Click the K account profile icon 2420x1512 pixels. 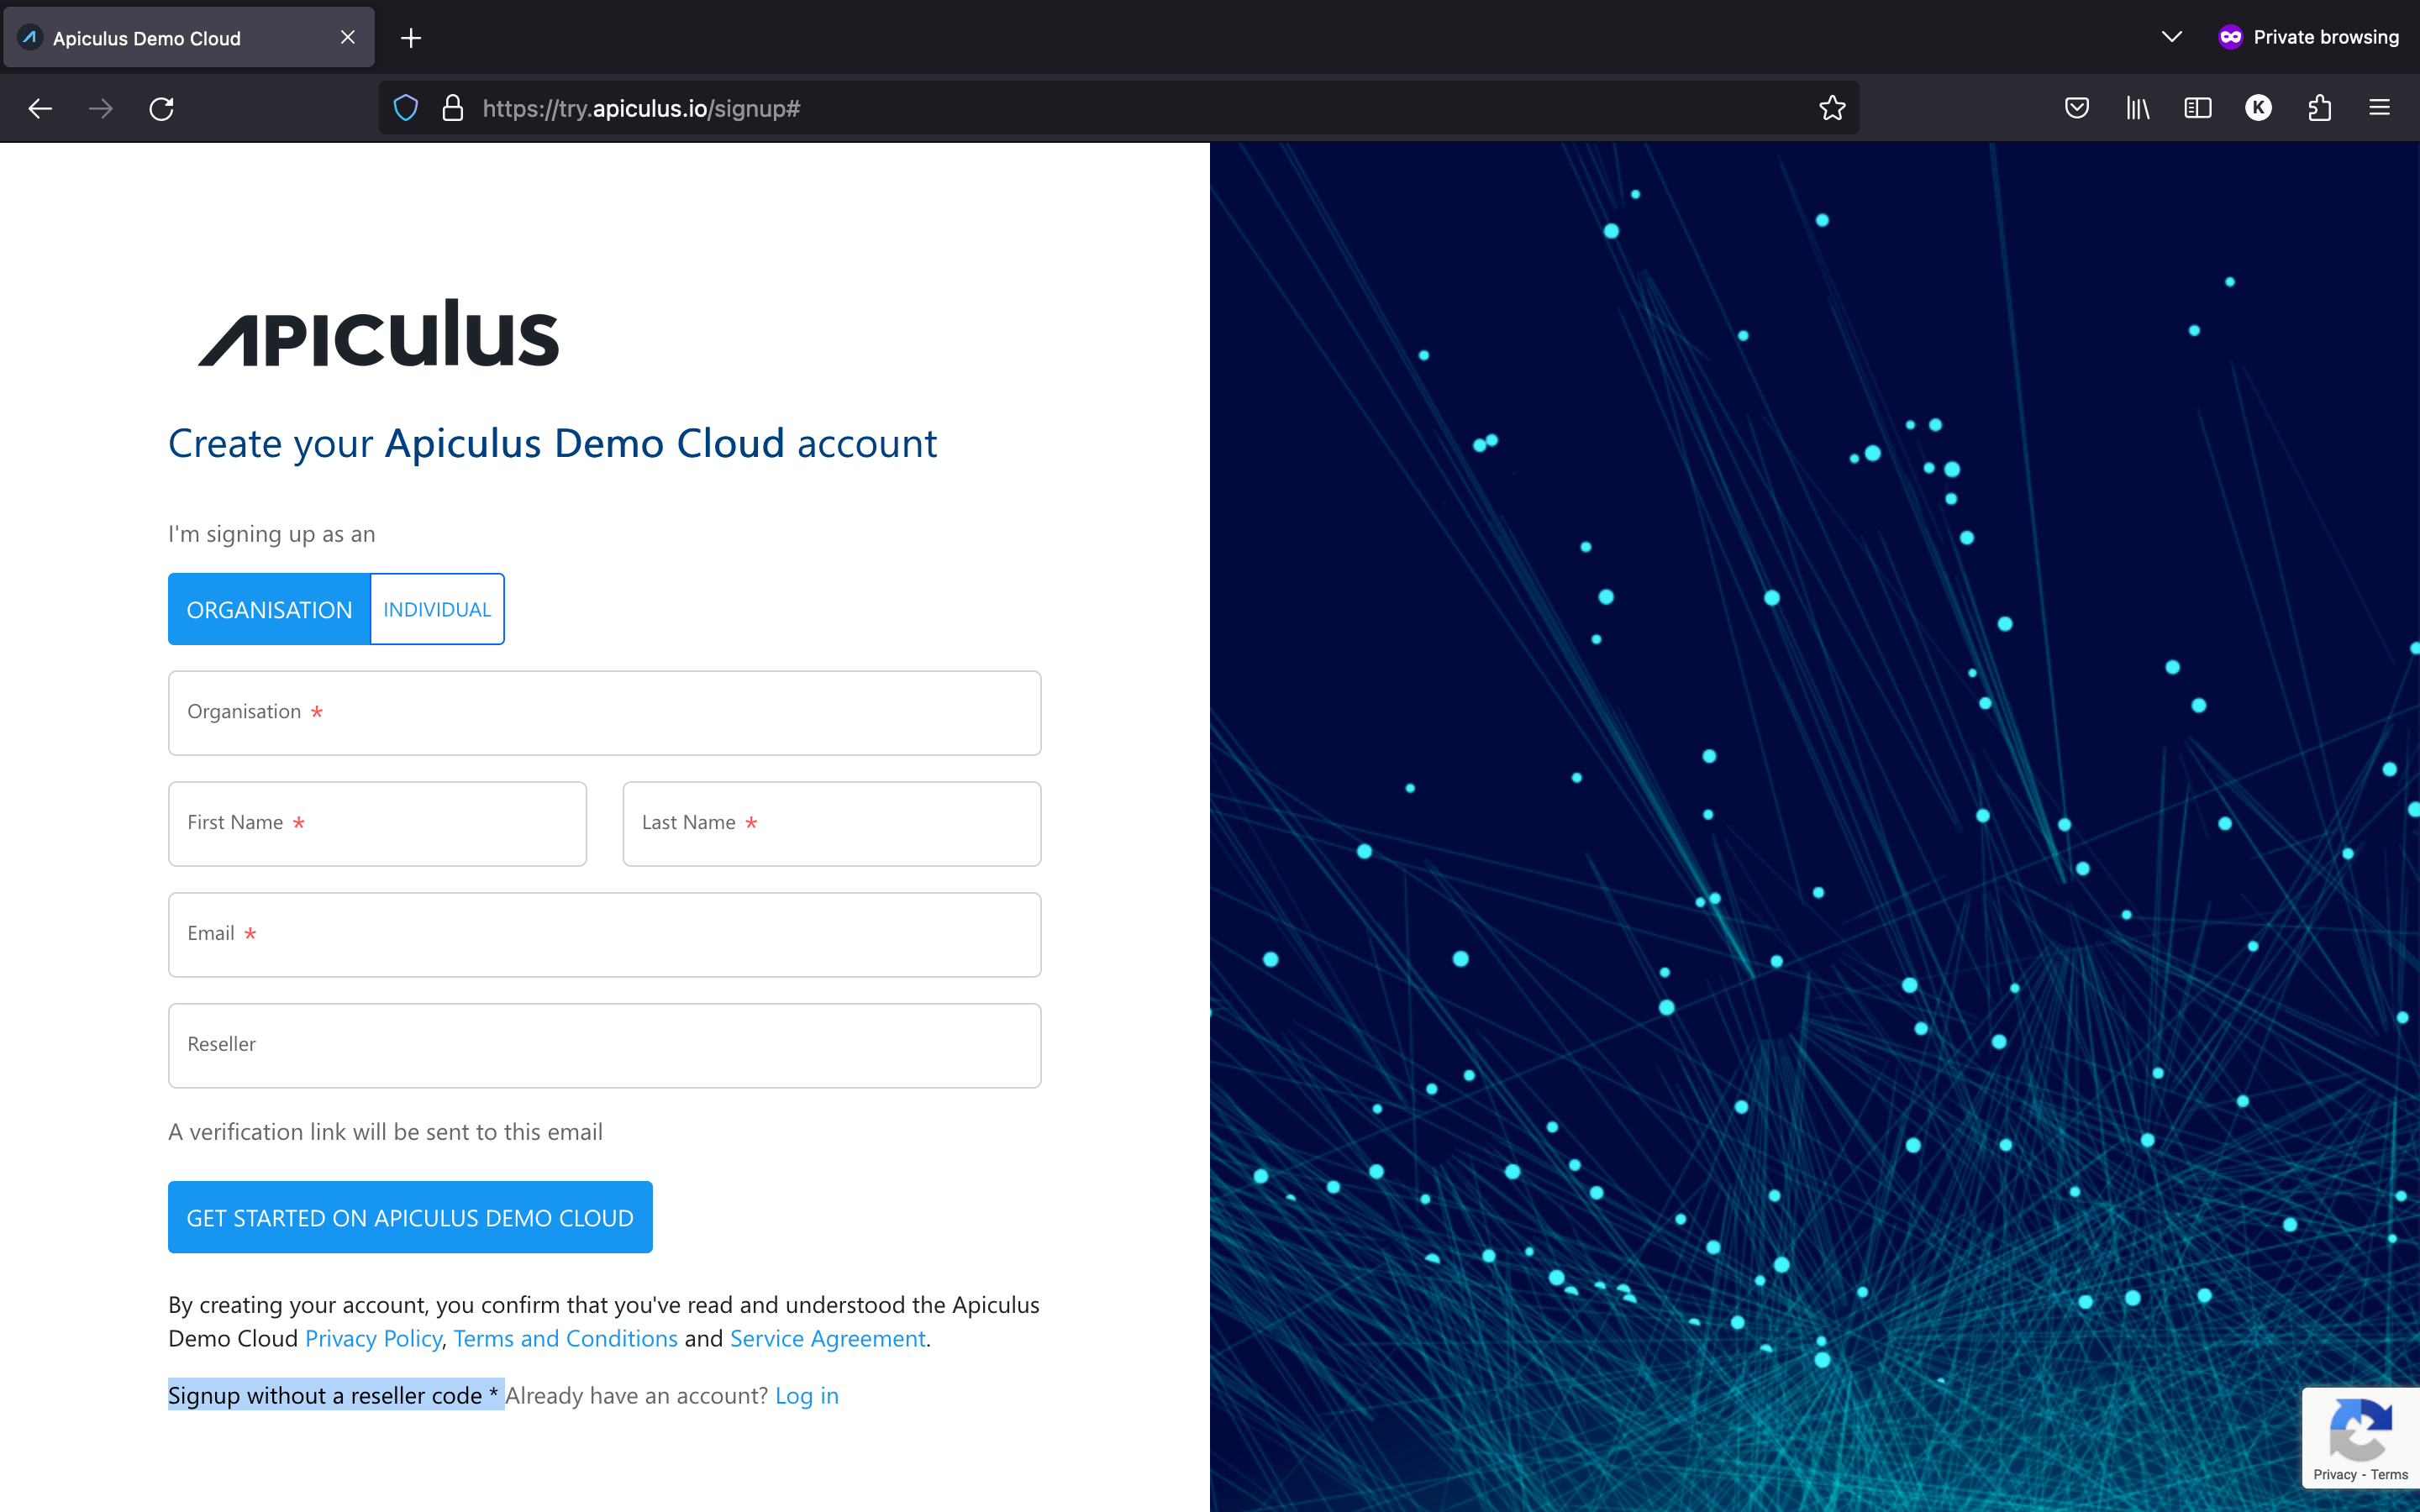(2258, 107)
